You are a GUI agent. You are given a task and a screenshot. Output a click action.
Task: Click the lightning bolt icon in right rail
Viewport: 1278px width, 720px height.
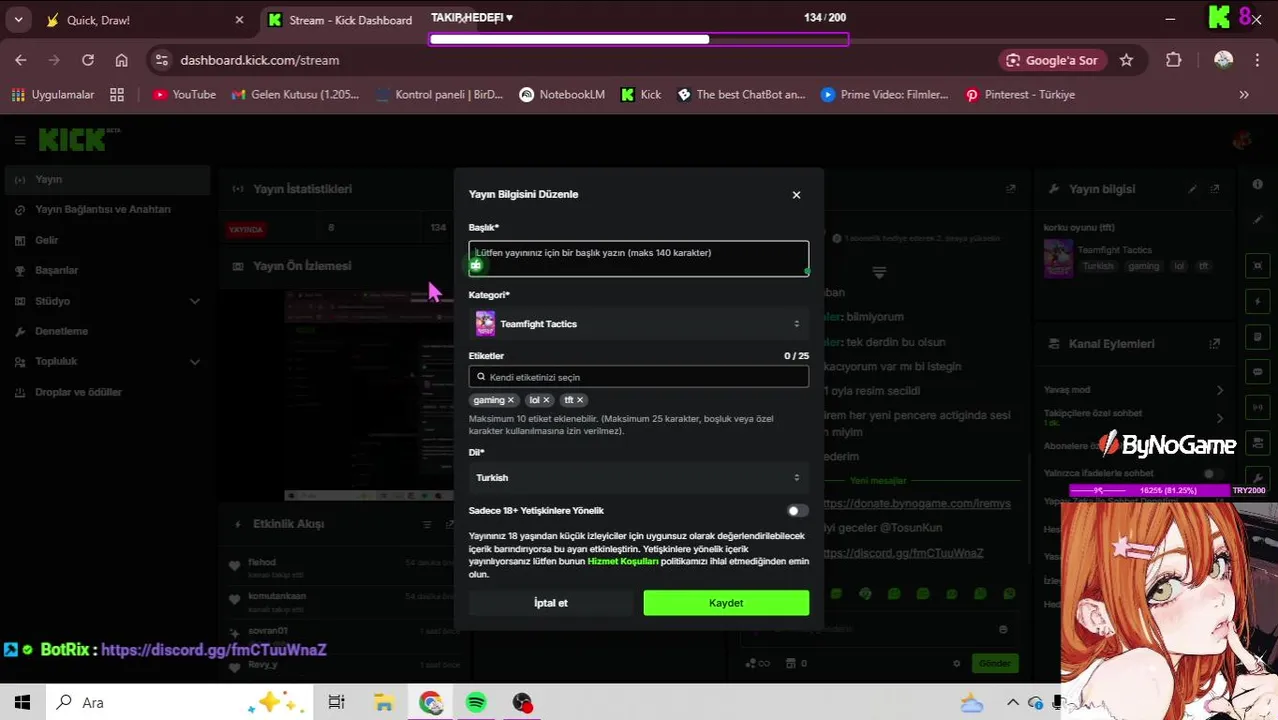click(x=1258, y=301)
